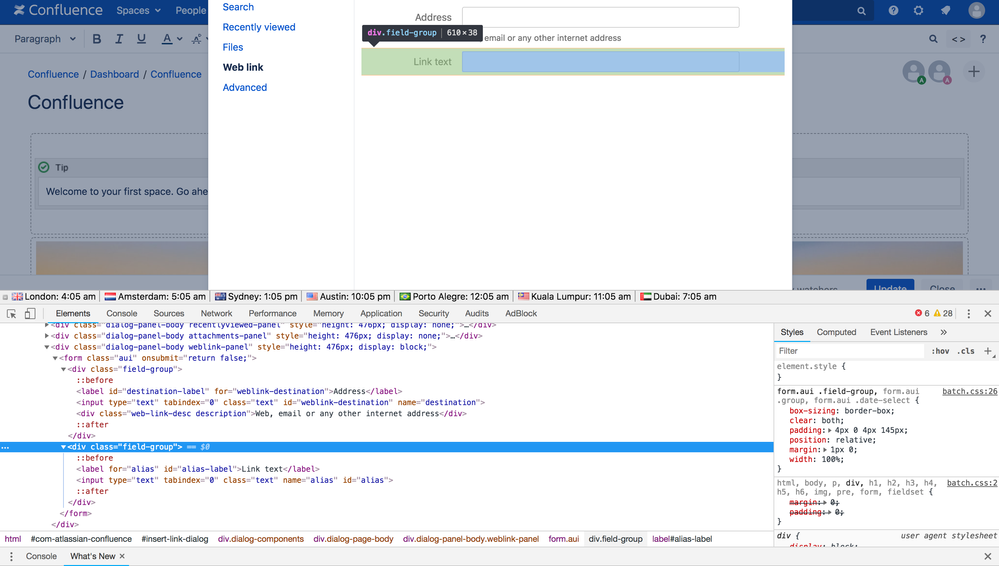The height and width of the screenshot is (566, 999).
Task: Activate the inspect element picker icon
Action: (x=11, y=314)
